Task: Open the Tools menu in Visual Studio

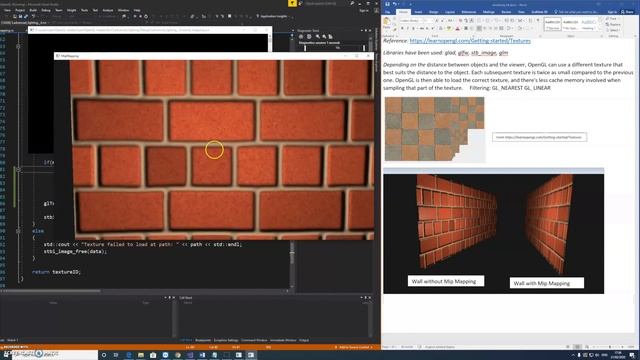Action: 84,10
